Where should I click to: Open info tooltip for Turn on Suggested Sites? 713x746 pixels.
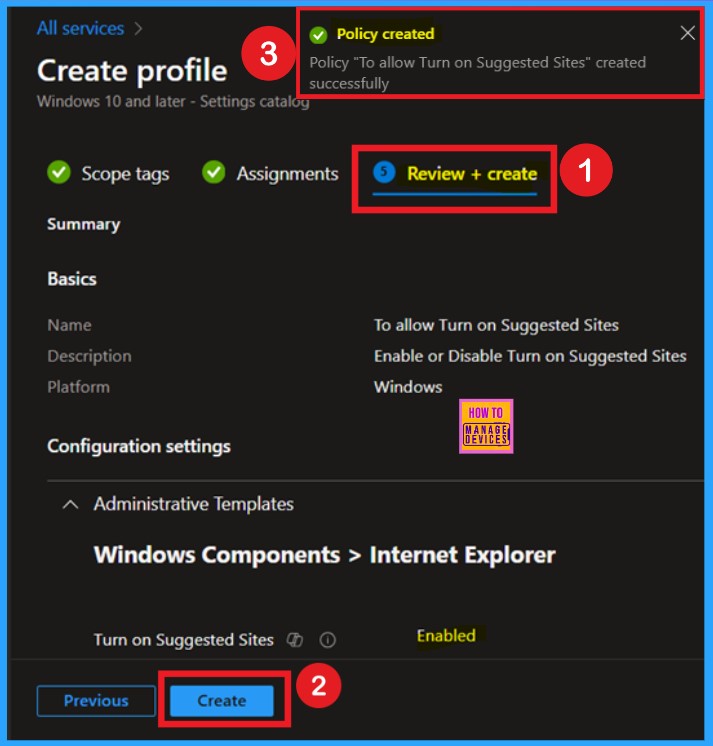pyautogui.click(x=327, y=640)
